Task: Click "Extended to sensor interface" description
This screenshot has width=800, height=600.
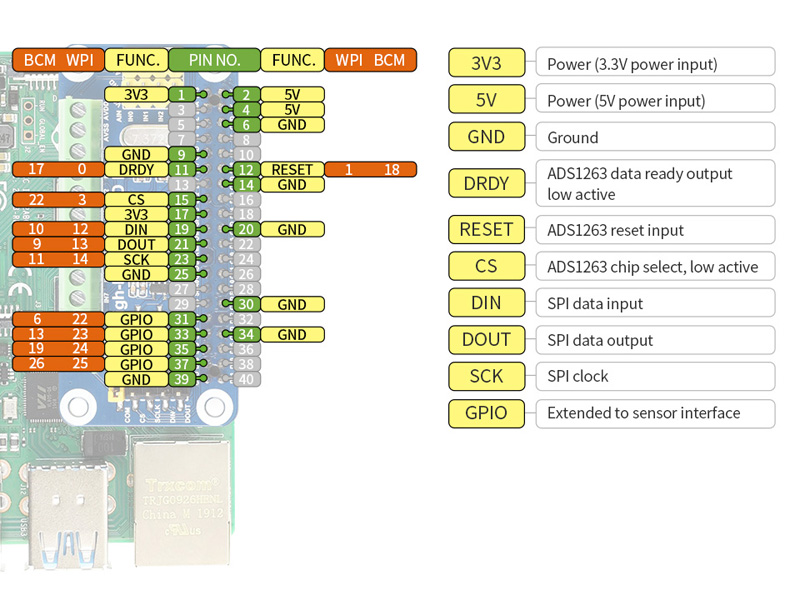Action: (x=656, y=413)
